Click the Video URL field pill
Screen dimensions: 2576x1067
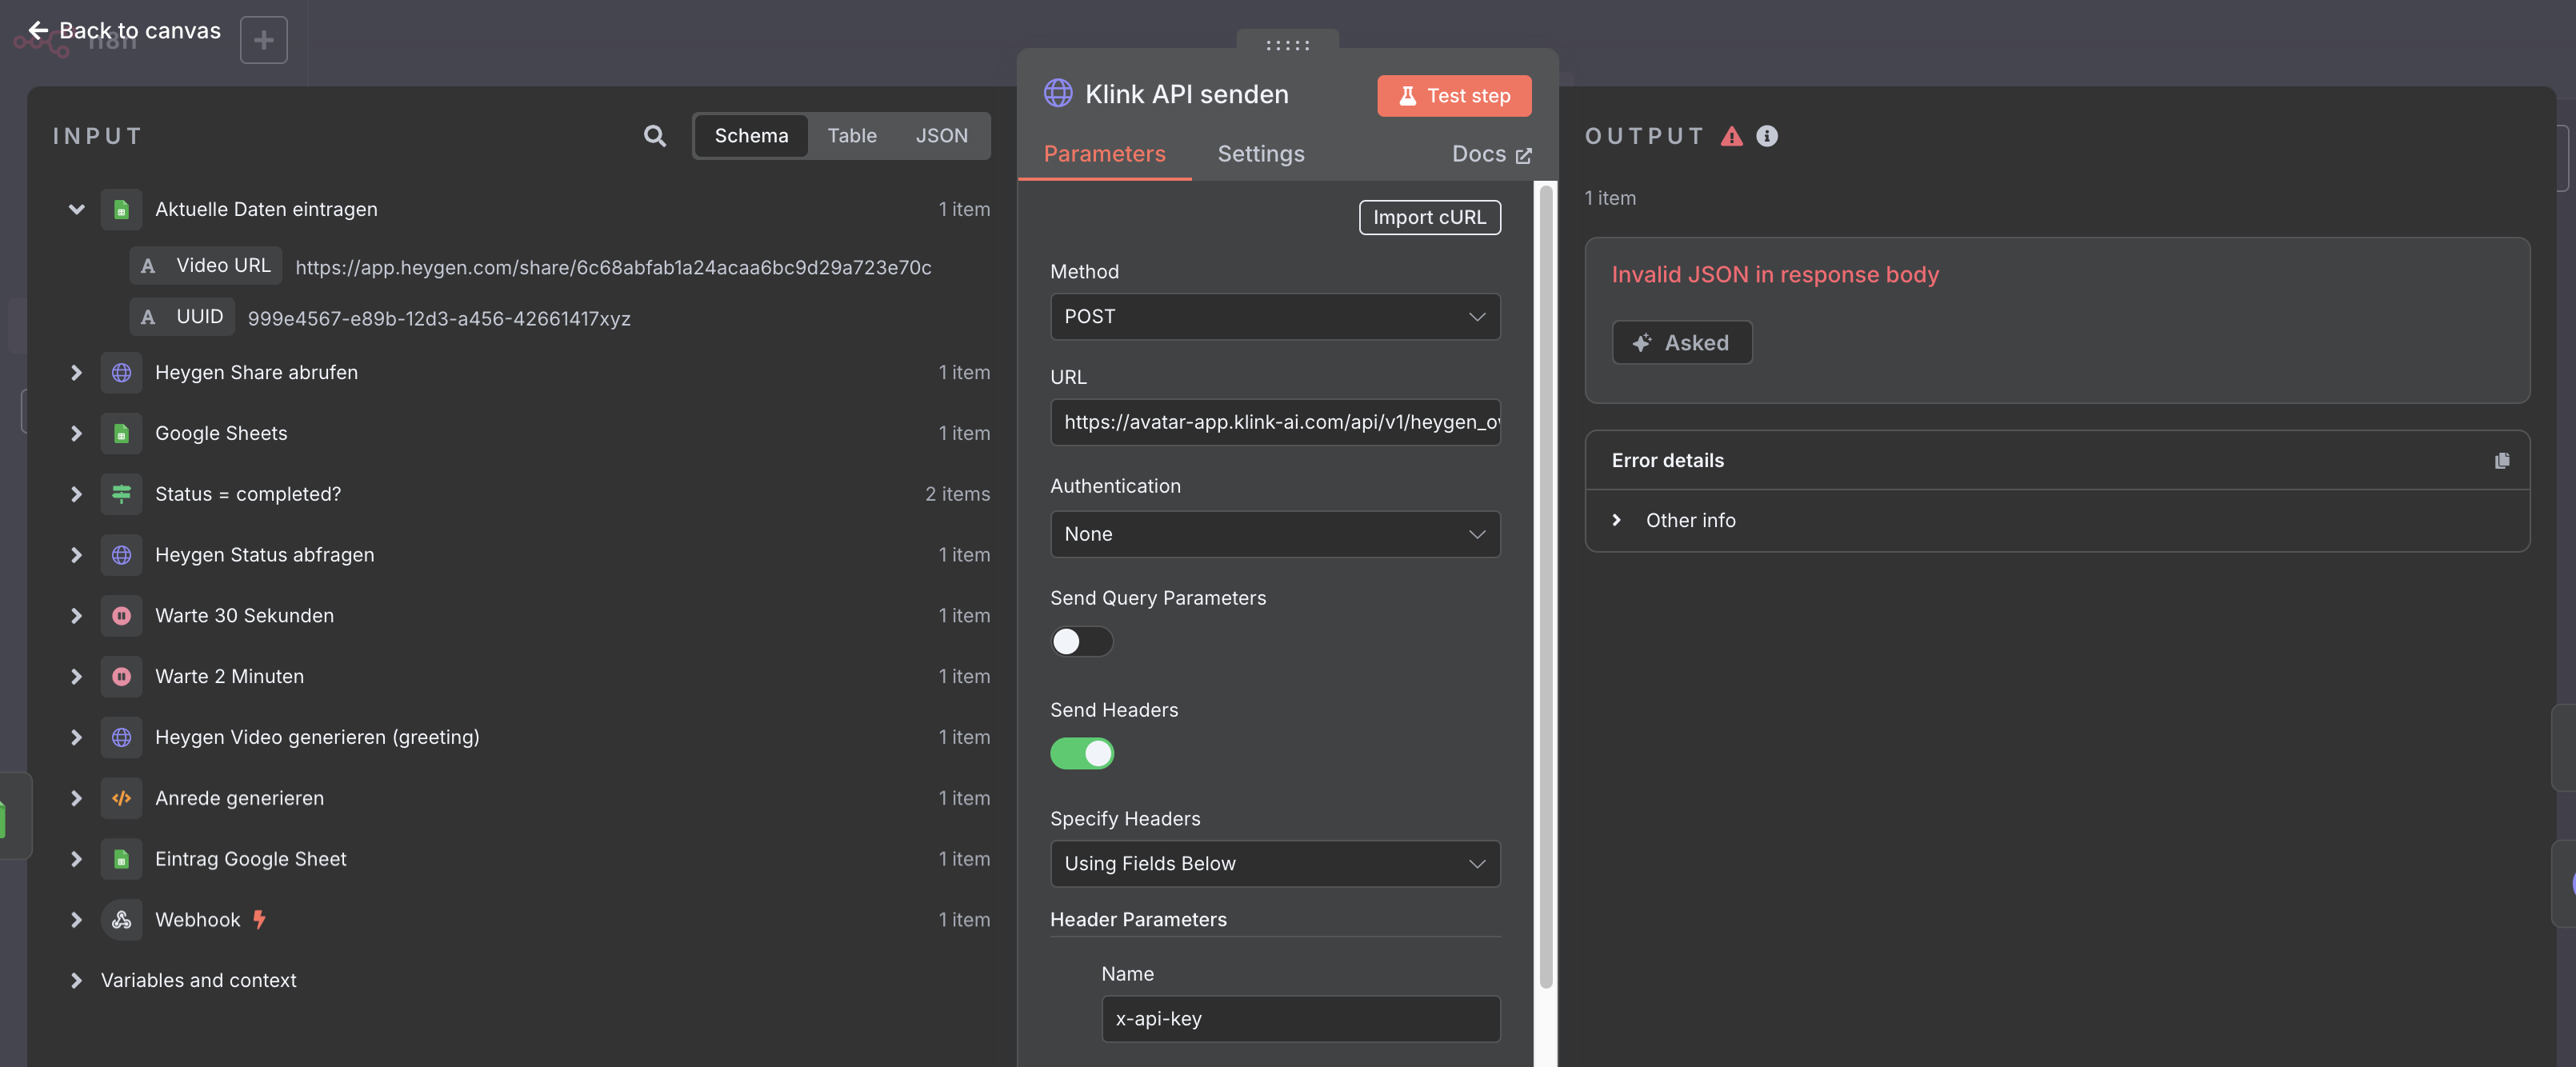(206, 266)
